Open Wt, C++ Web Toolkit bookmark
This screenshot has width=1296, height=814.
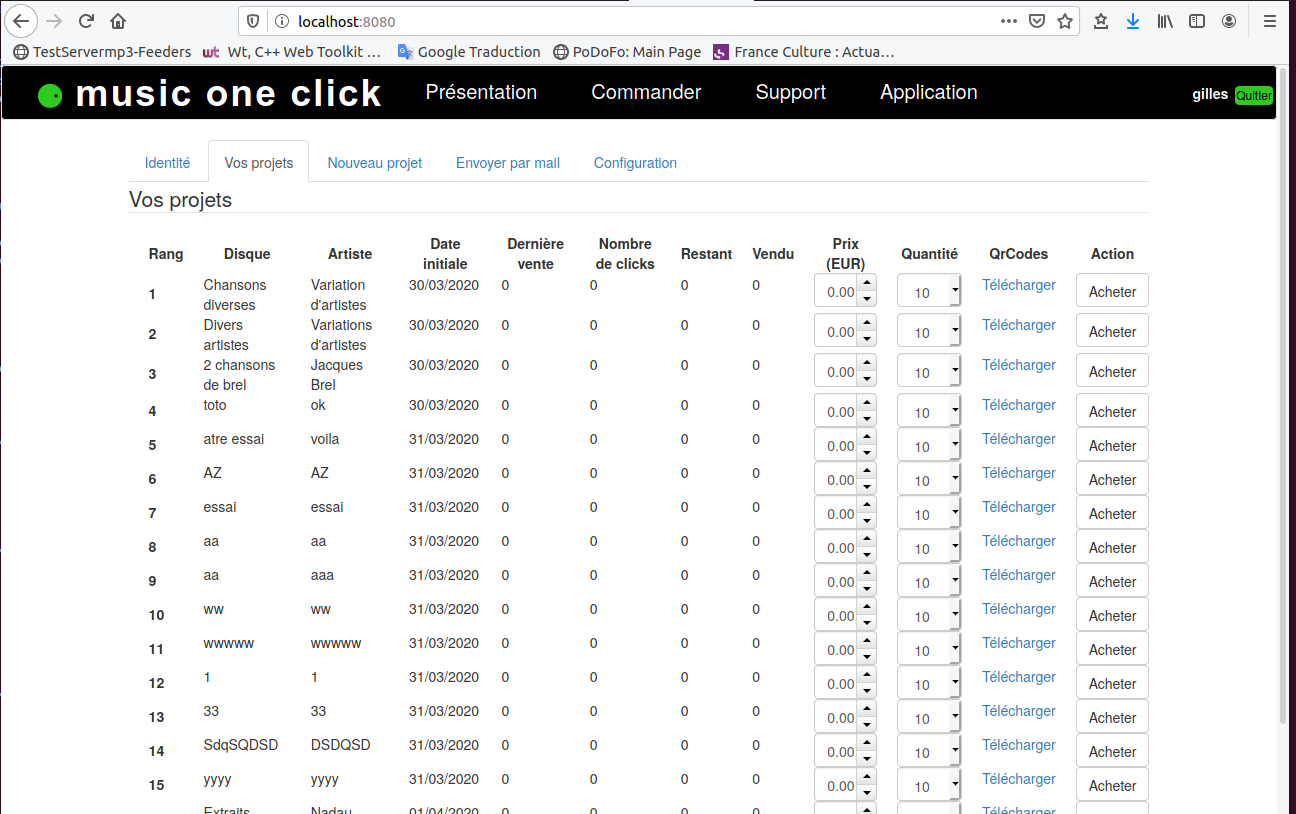point(292,52)
